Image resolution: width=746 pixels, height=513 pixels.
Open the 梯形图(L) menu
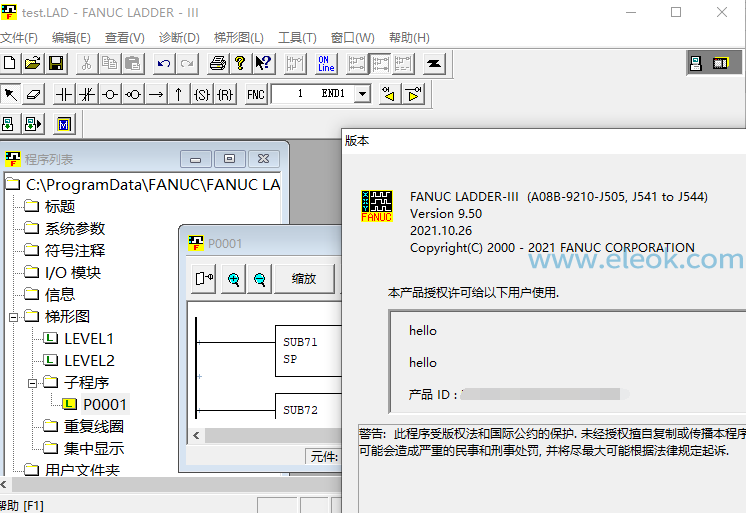238,37
